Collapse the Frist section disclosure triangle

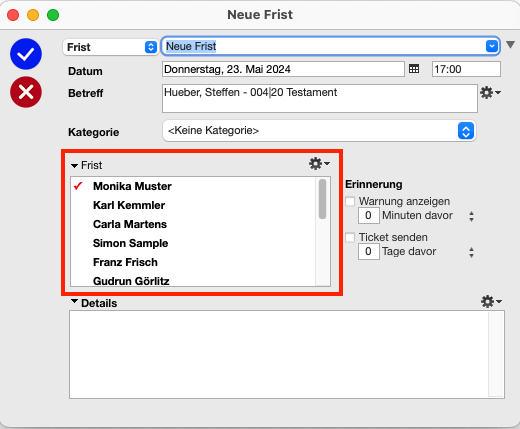click(x=74, y=166)
